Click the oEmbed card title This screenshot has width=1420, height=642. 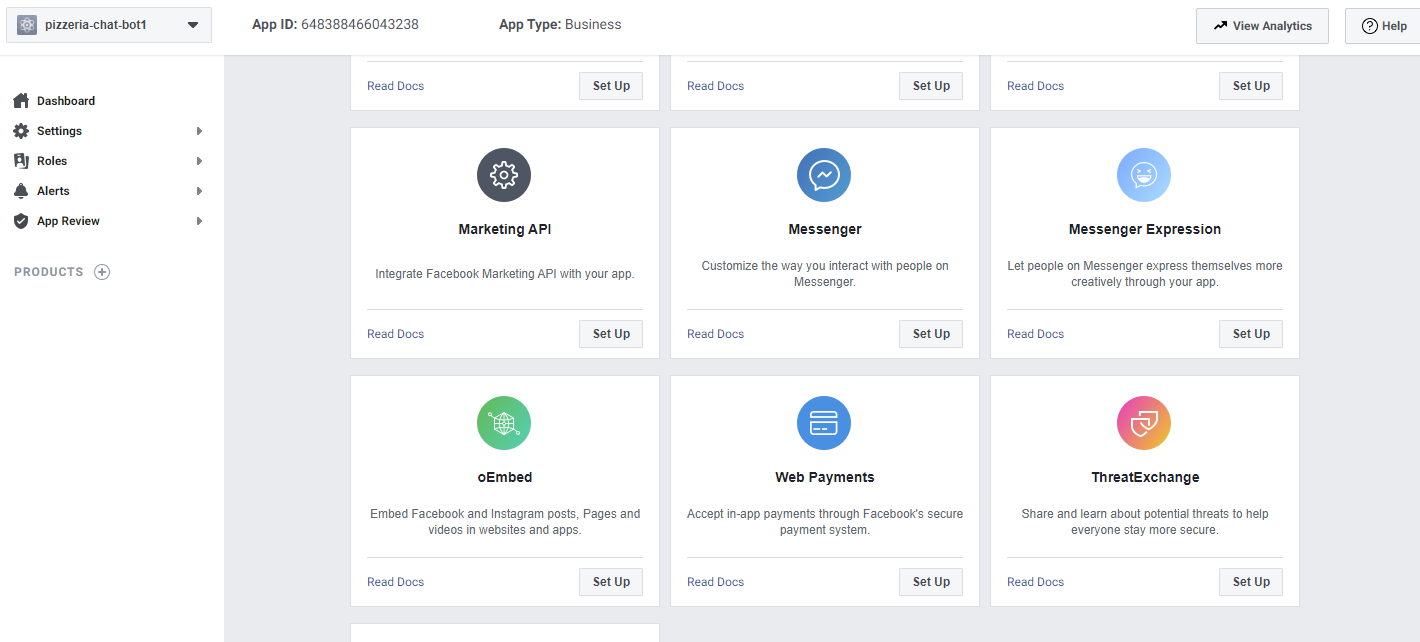pos(505,477)
